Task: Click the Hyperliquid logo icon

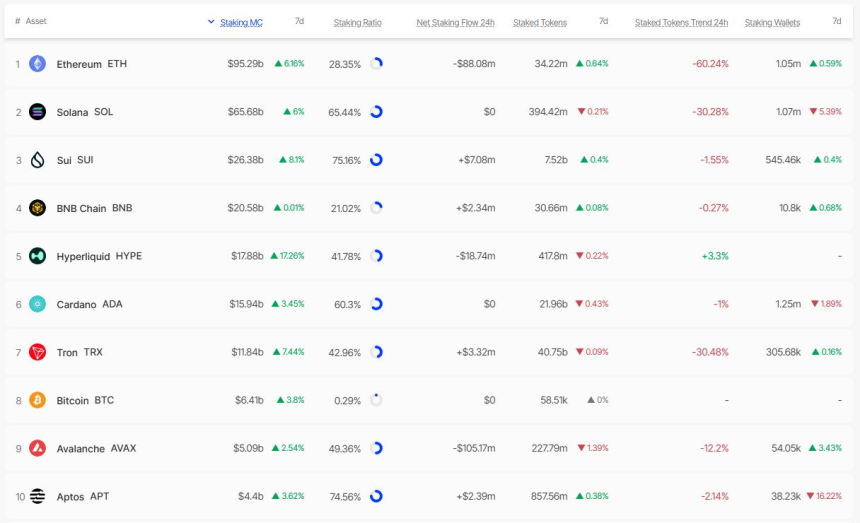Action: point(37,256)
